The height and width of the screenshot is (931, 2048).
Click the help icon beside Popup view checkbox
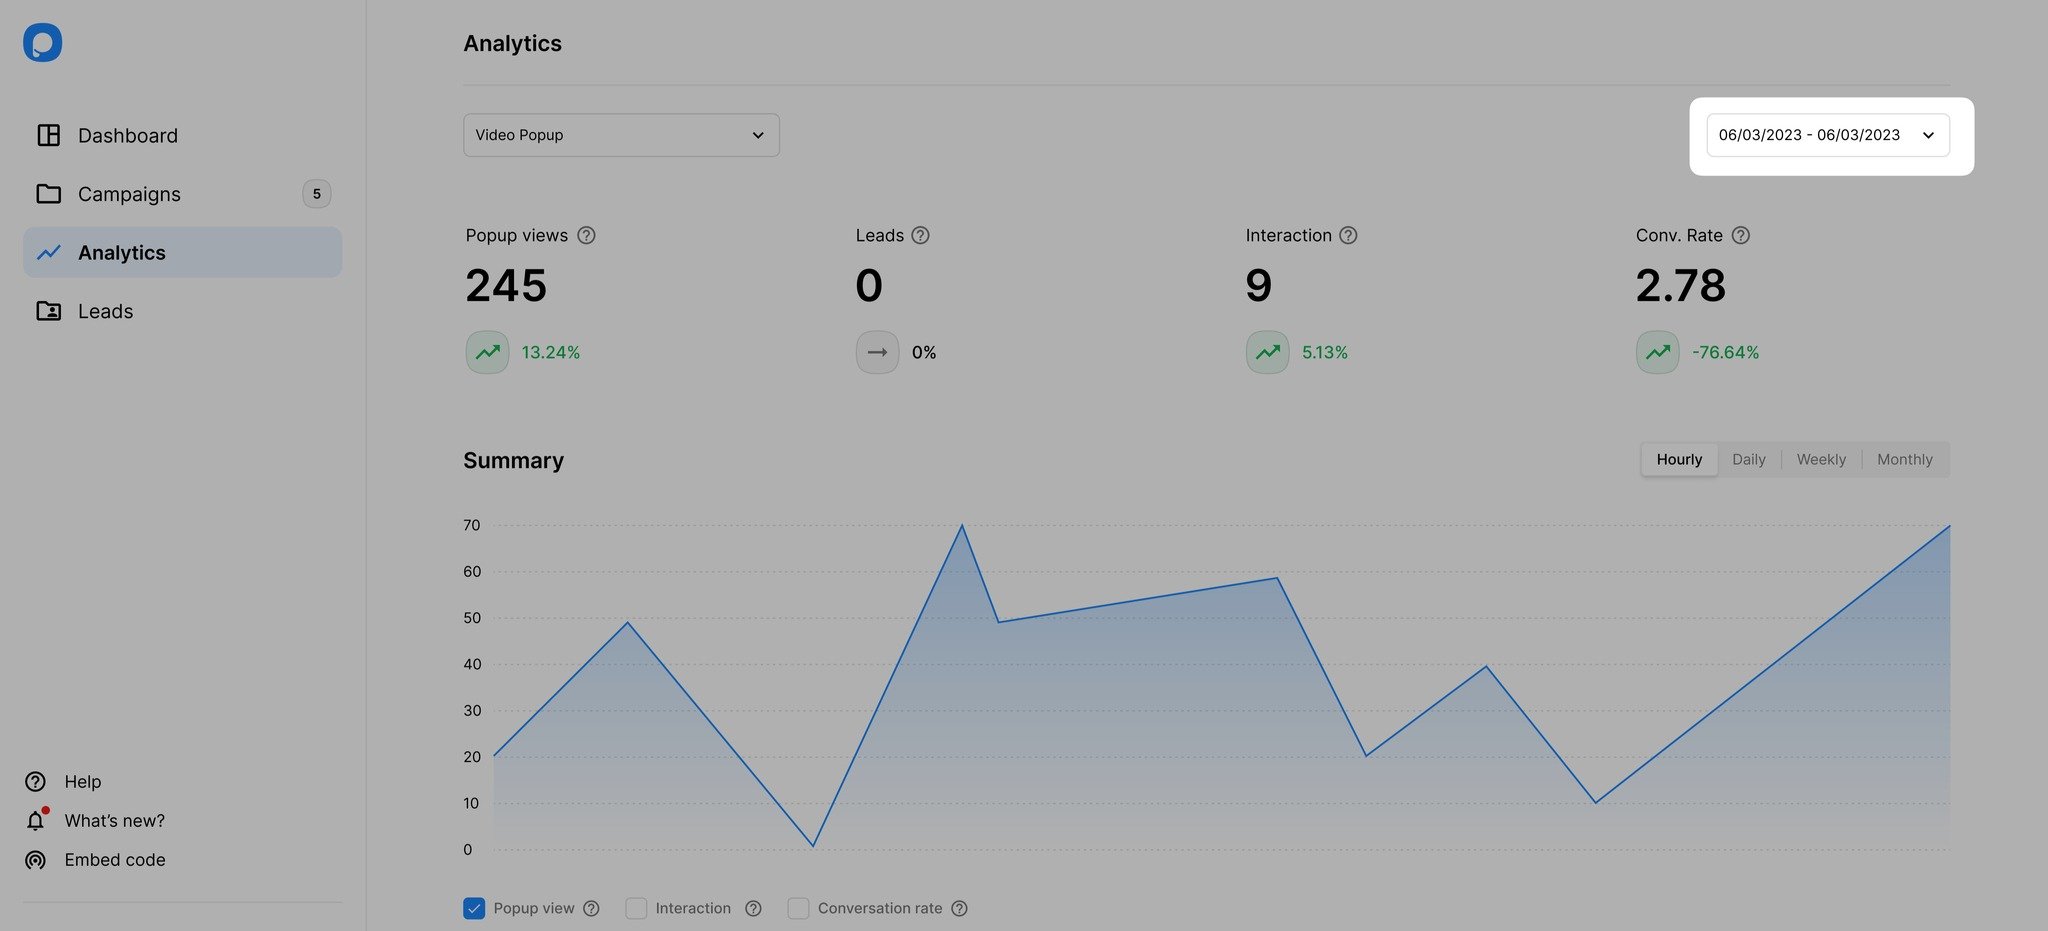point(592,909)
